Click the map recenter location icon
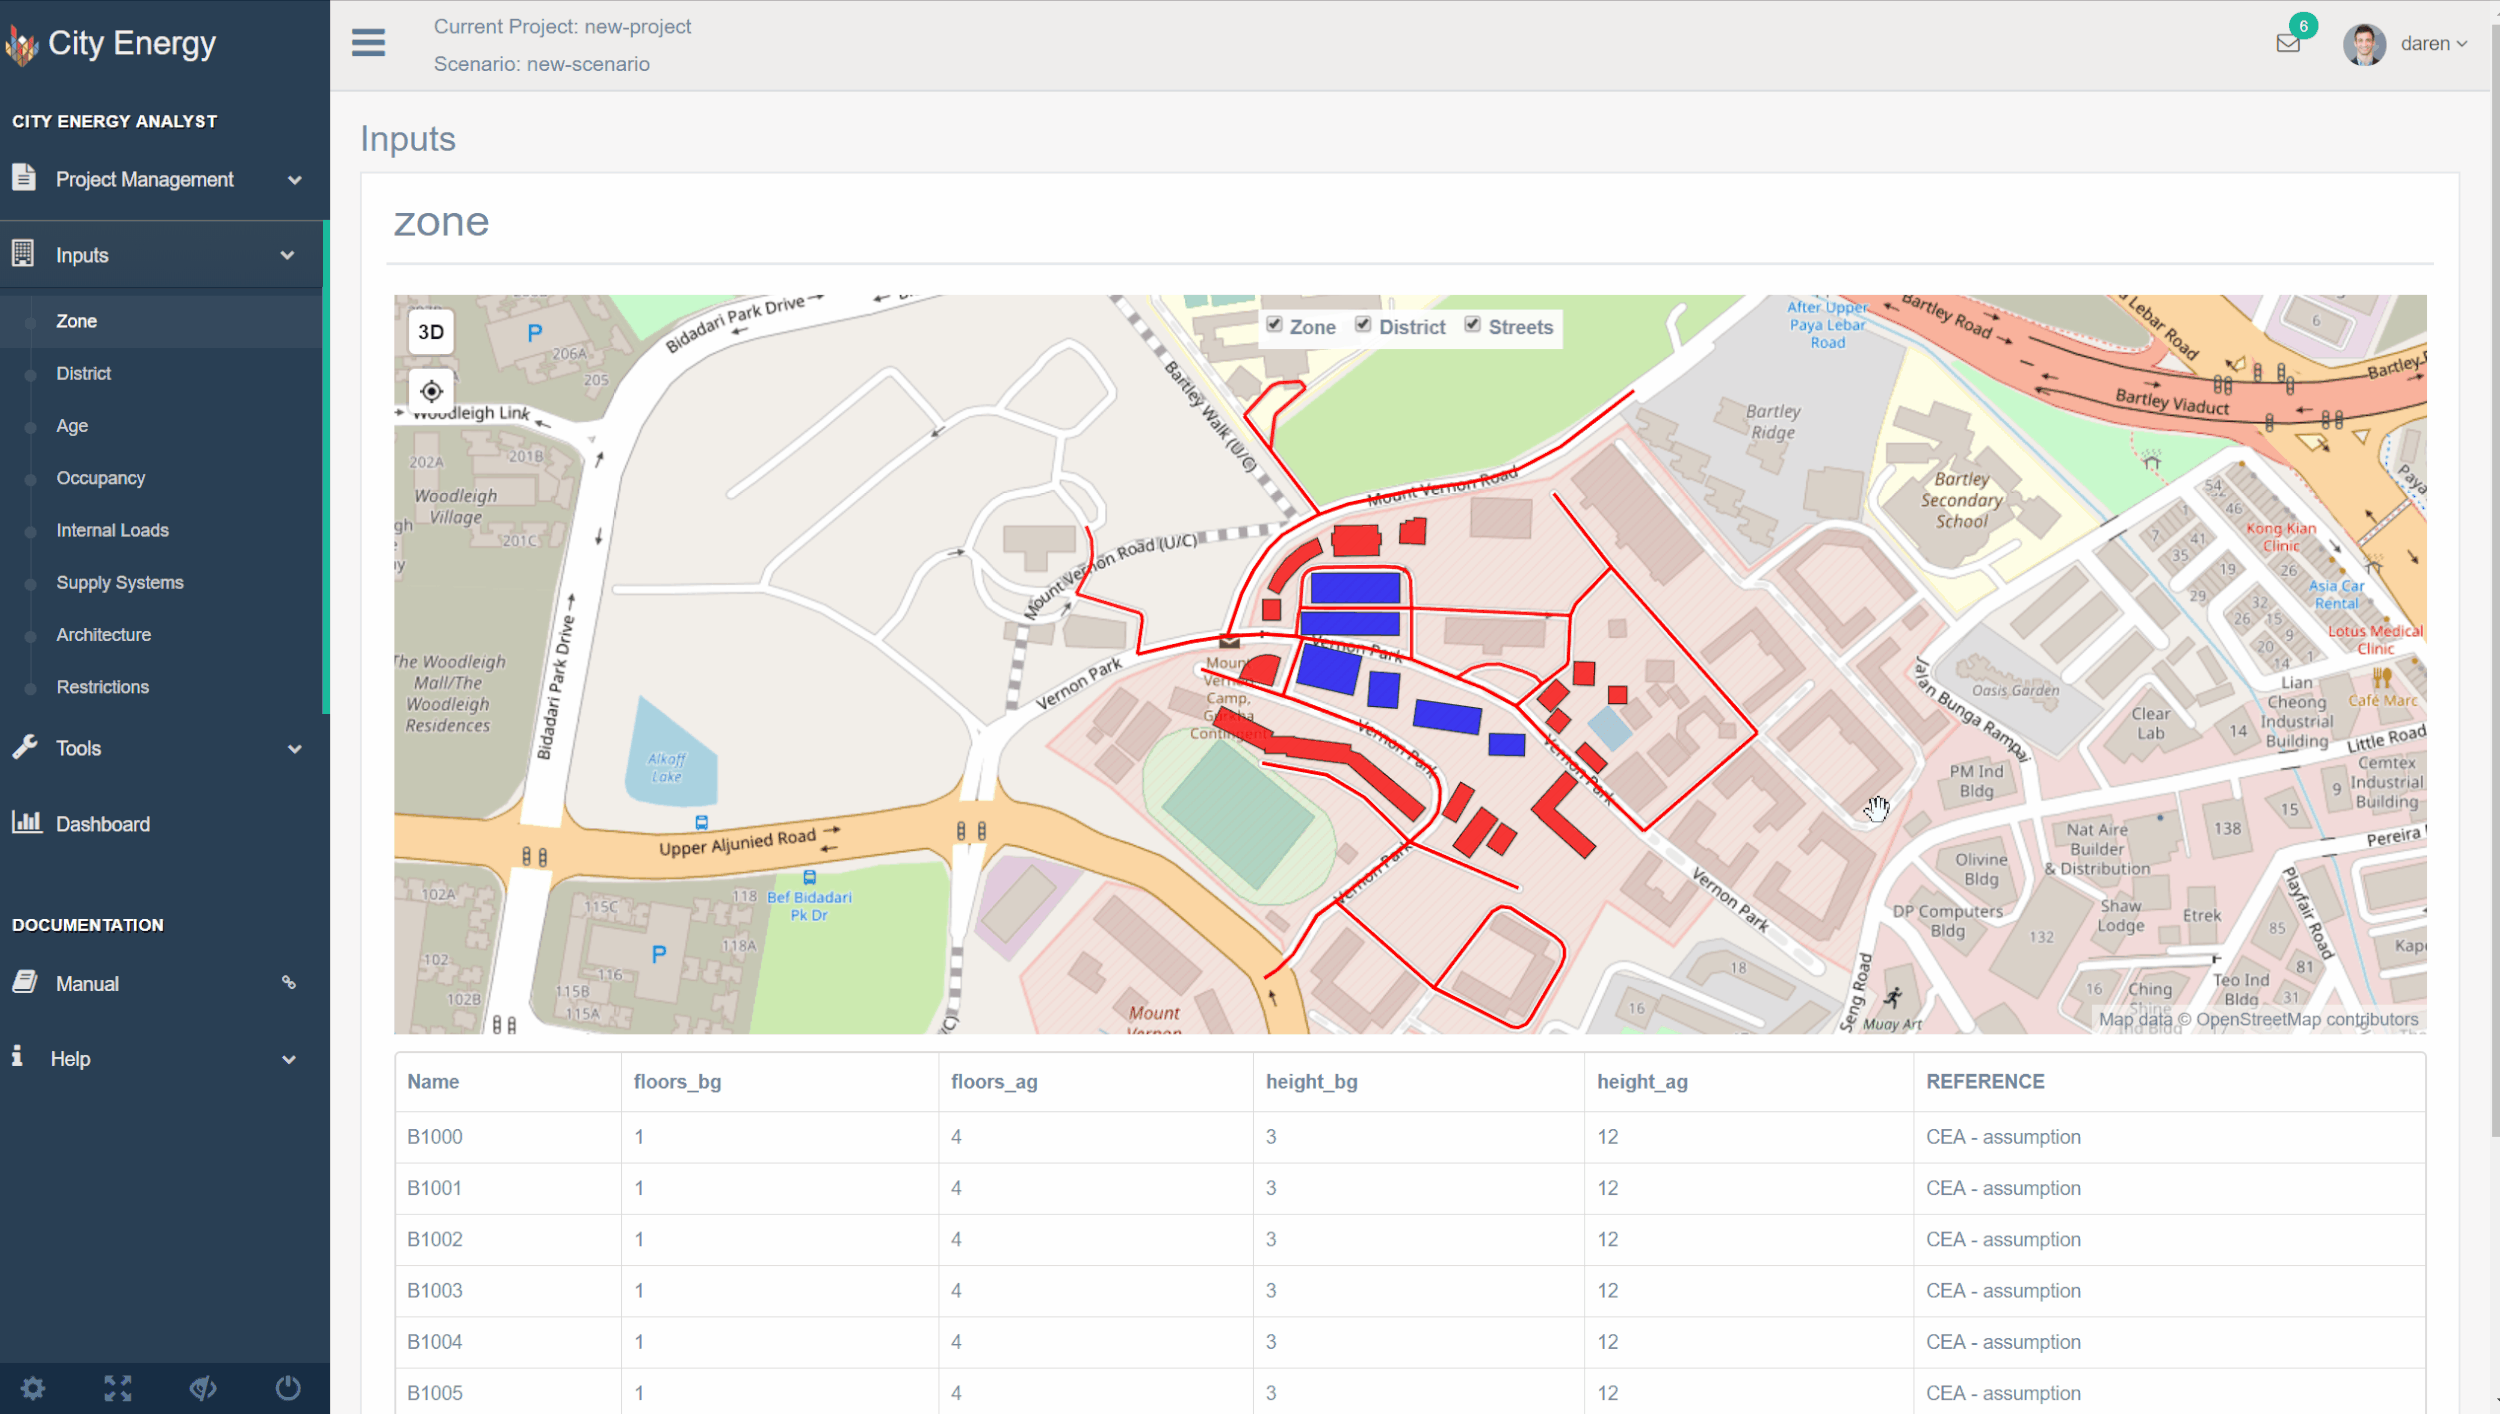The image size is (2500, 1414). pos(431,391)
